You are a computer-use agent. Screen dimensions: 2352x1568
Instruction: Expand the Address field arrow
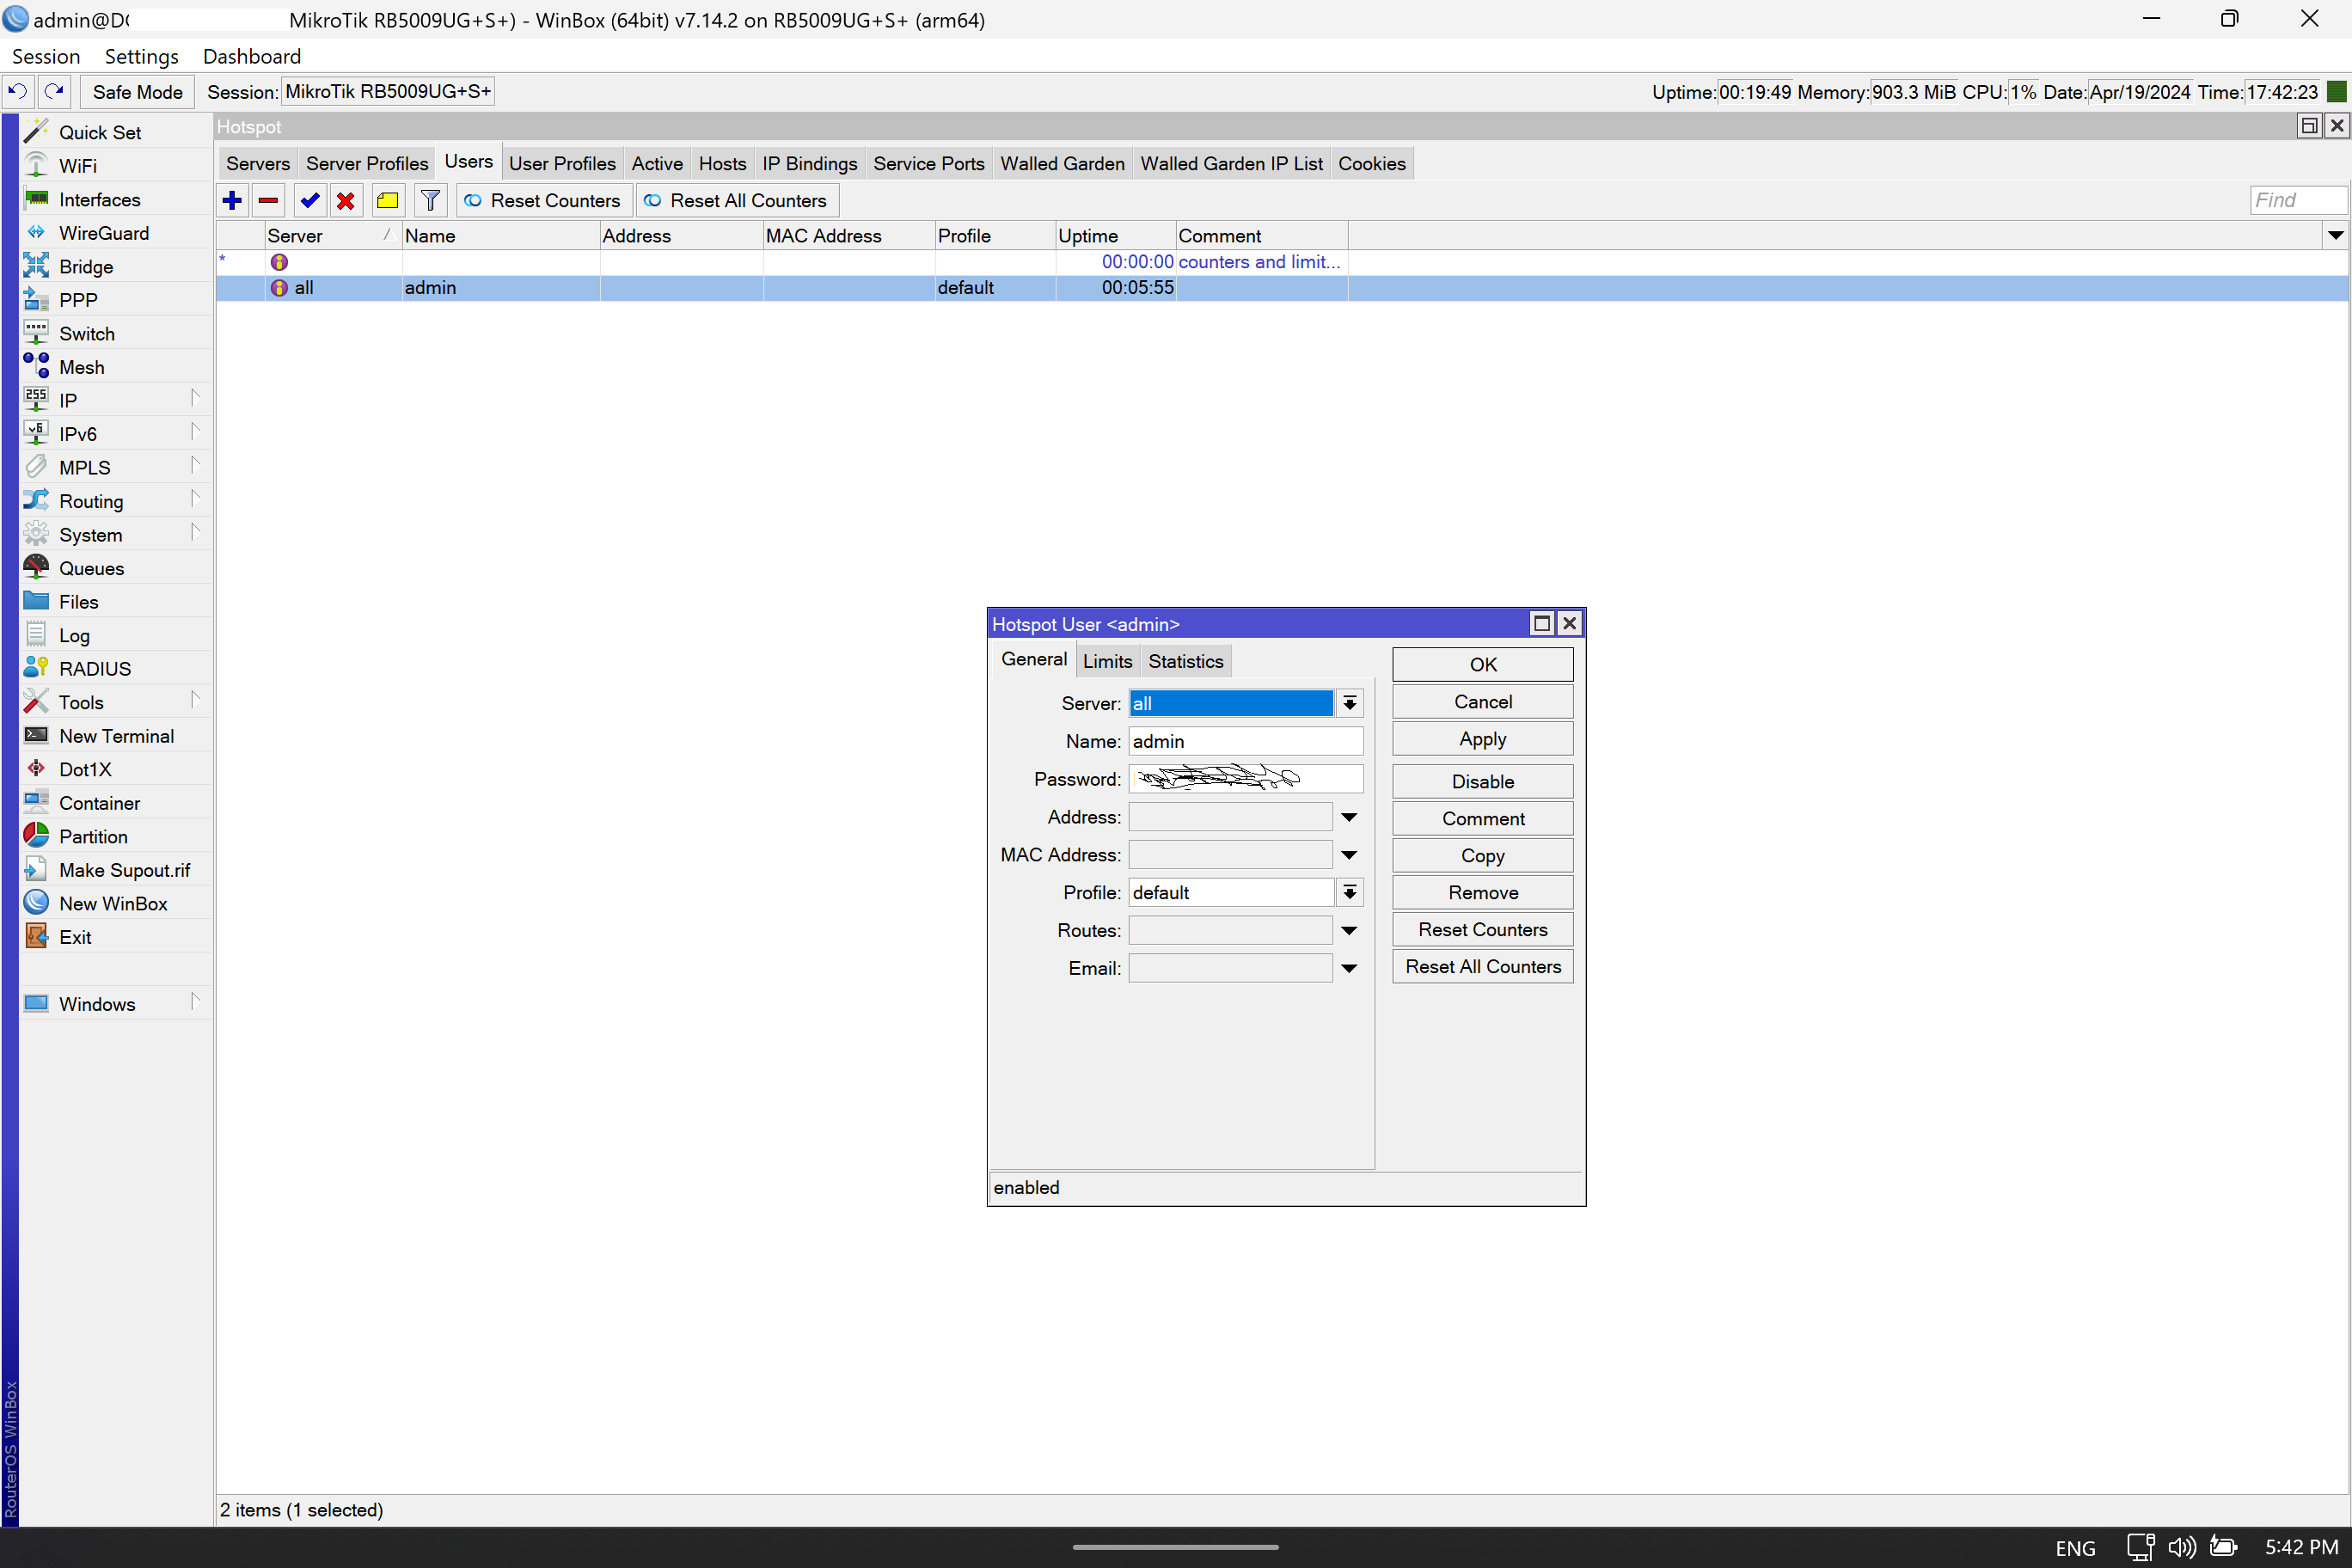1349,817
